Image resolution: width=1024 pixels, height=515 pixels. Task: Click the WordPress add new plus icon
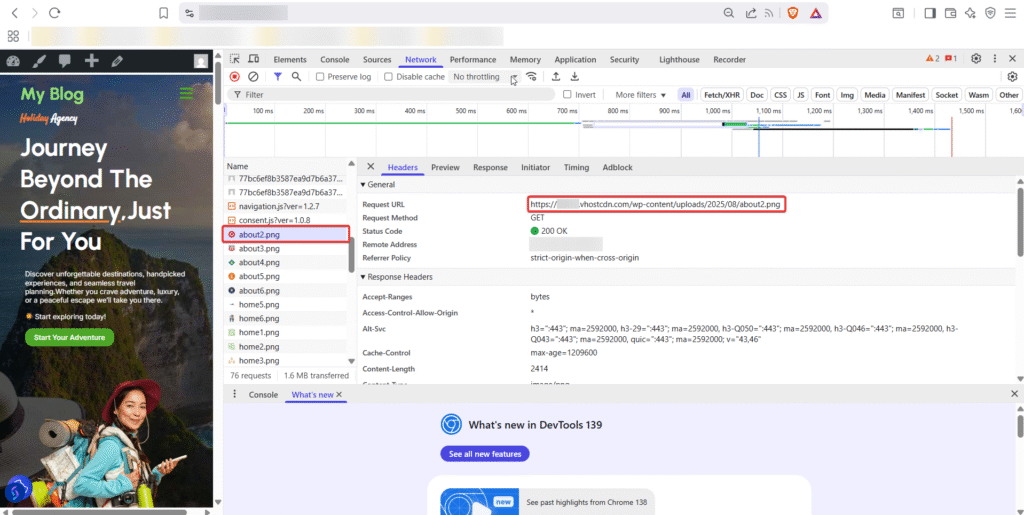click(x=91, y=61)
